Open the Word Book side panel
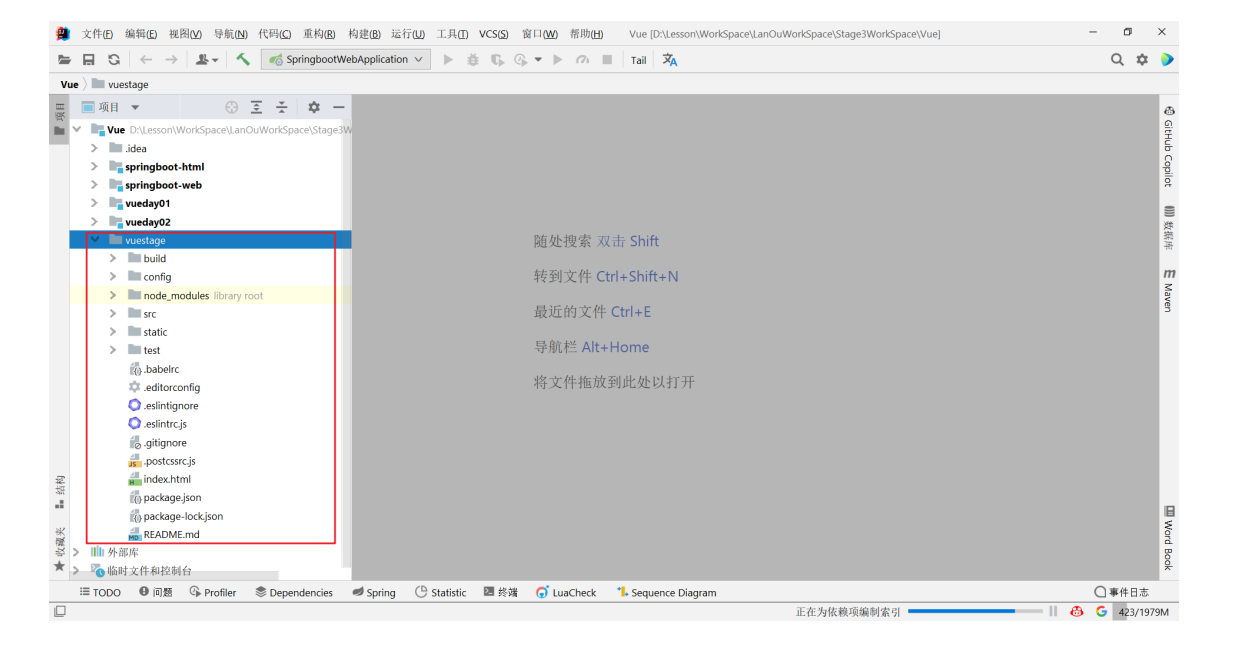This screenshot has width=1233, height=649. pos(1169,537)
